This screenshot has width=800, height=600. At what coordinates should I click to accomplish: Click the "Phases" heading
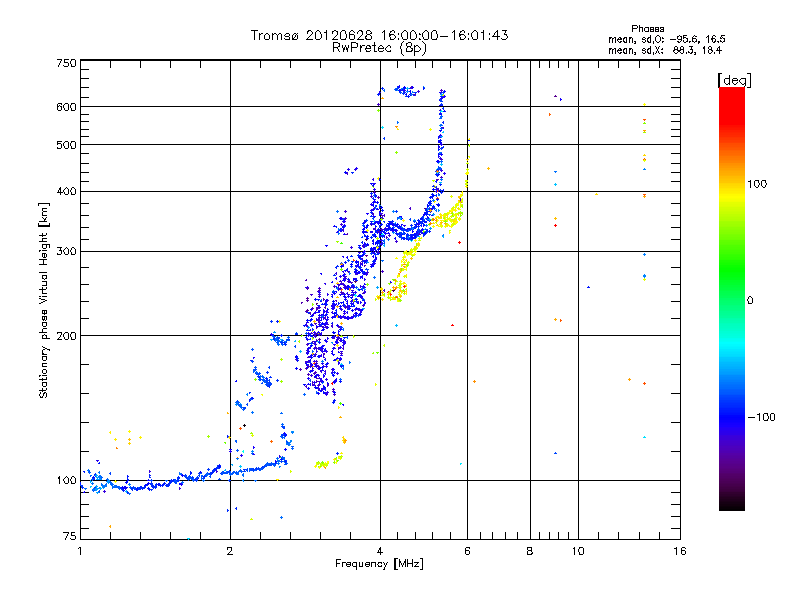(647, 29)
